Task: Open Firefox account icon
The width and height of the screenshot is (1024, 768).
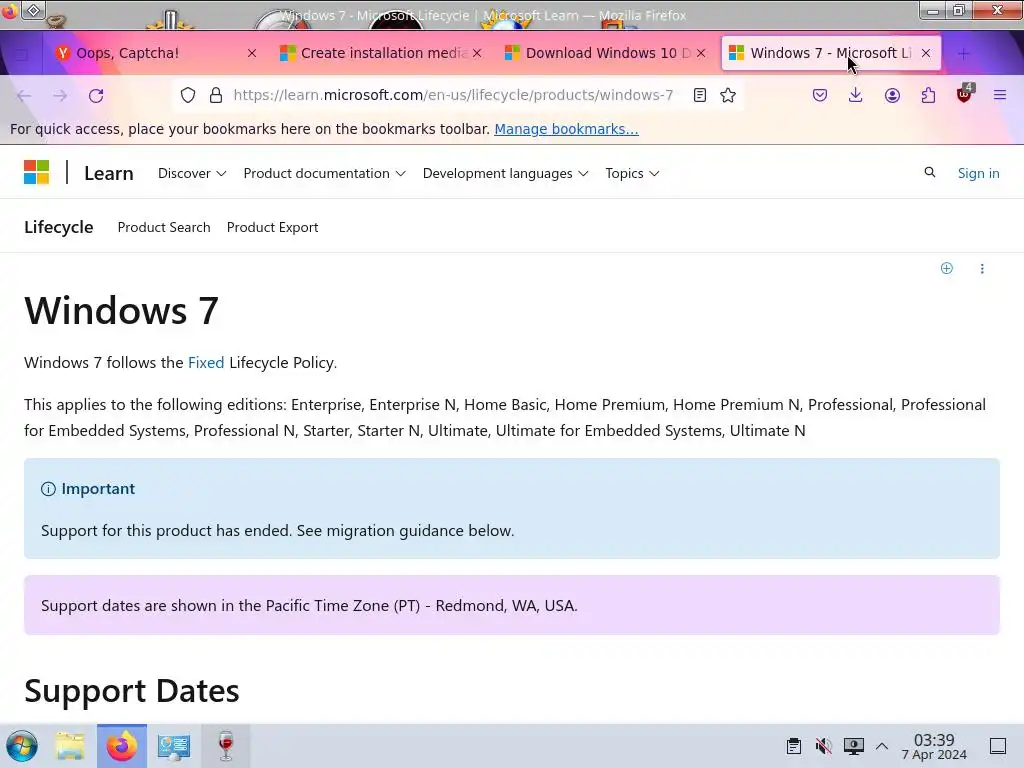Action: coord(892,95)
